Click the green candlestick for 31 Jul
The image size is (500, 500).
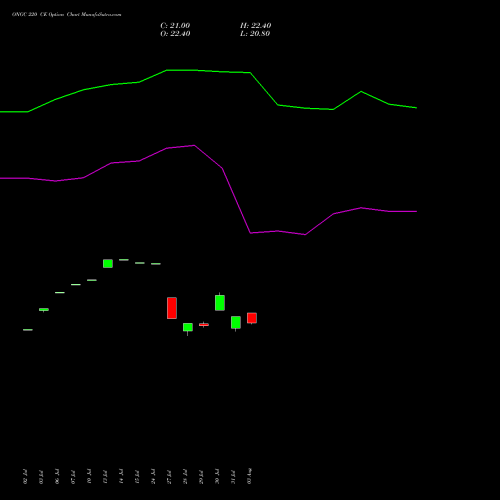click(x=236, y=323)
